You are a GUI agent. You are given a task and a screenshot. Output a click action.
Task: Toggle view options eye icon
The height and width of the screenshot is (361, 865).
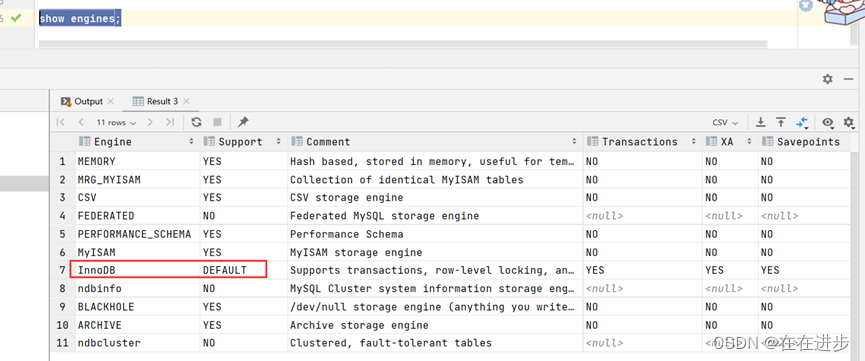tap(827, 123)
